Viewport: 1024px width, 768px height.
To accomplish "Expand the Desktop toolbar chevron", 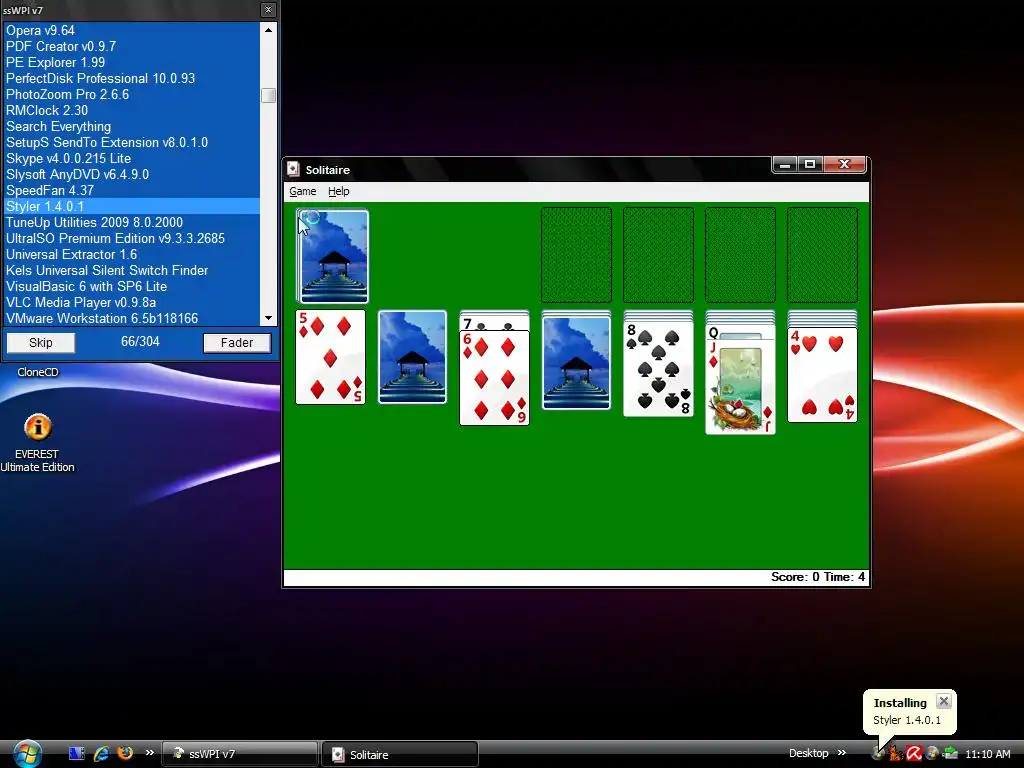I will (842, 753).
